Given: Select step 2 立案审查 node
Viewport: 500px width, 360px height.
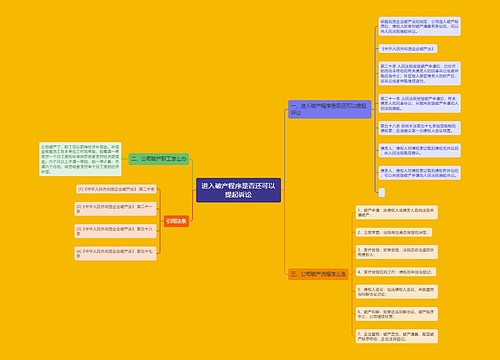Looking at the screenshot, I should 394,232.
